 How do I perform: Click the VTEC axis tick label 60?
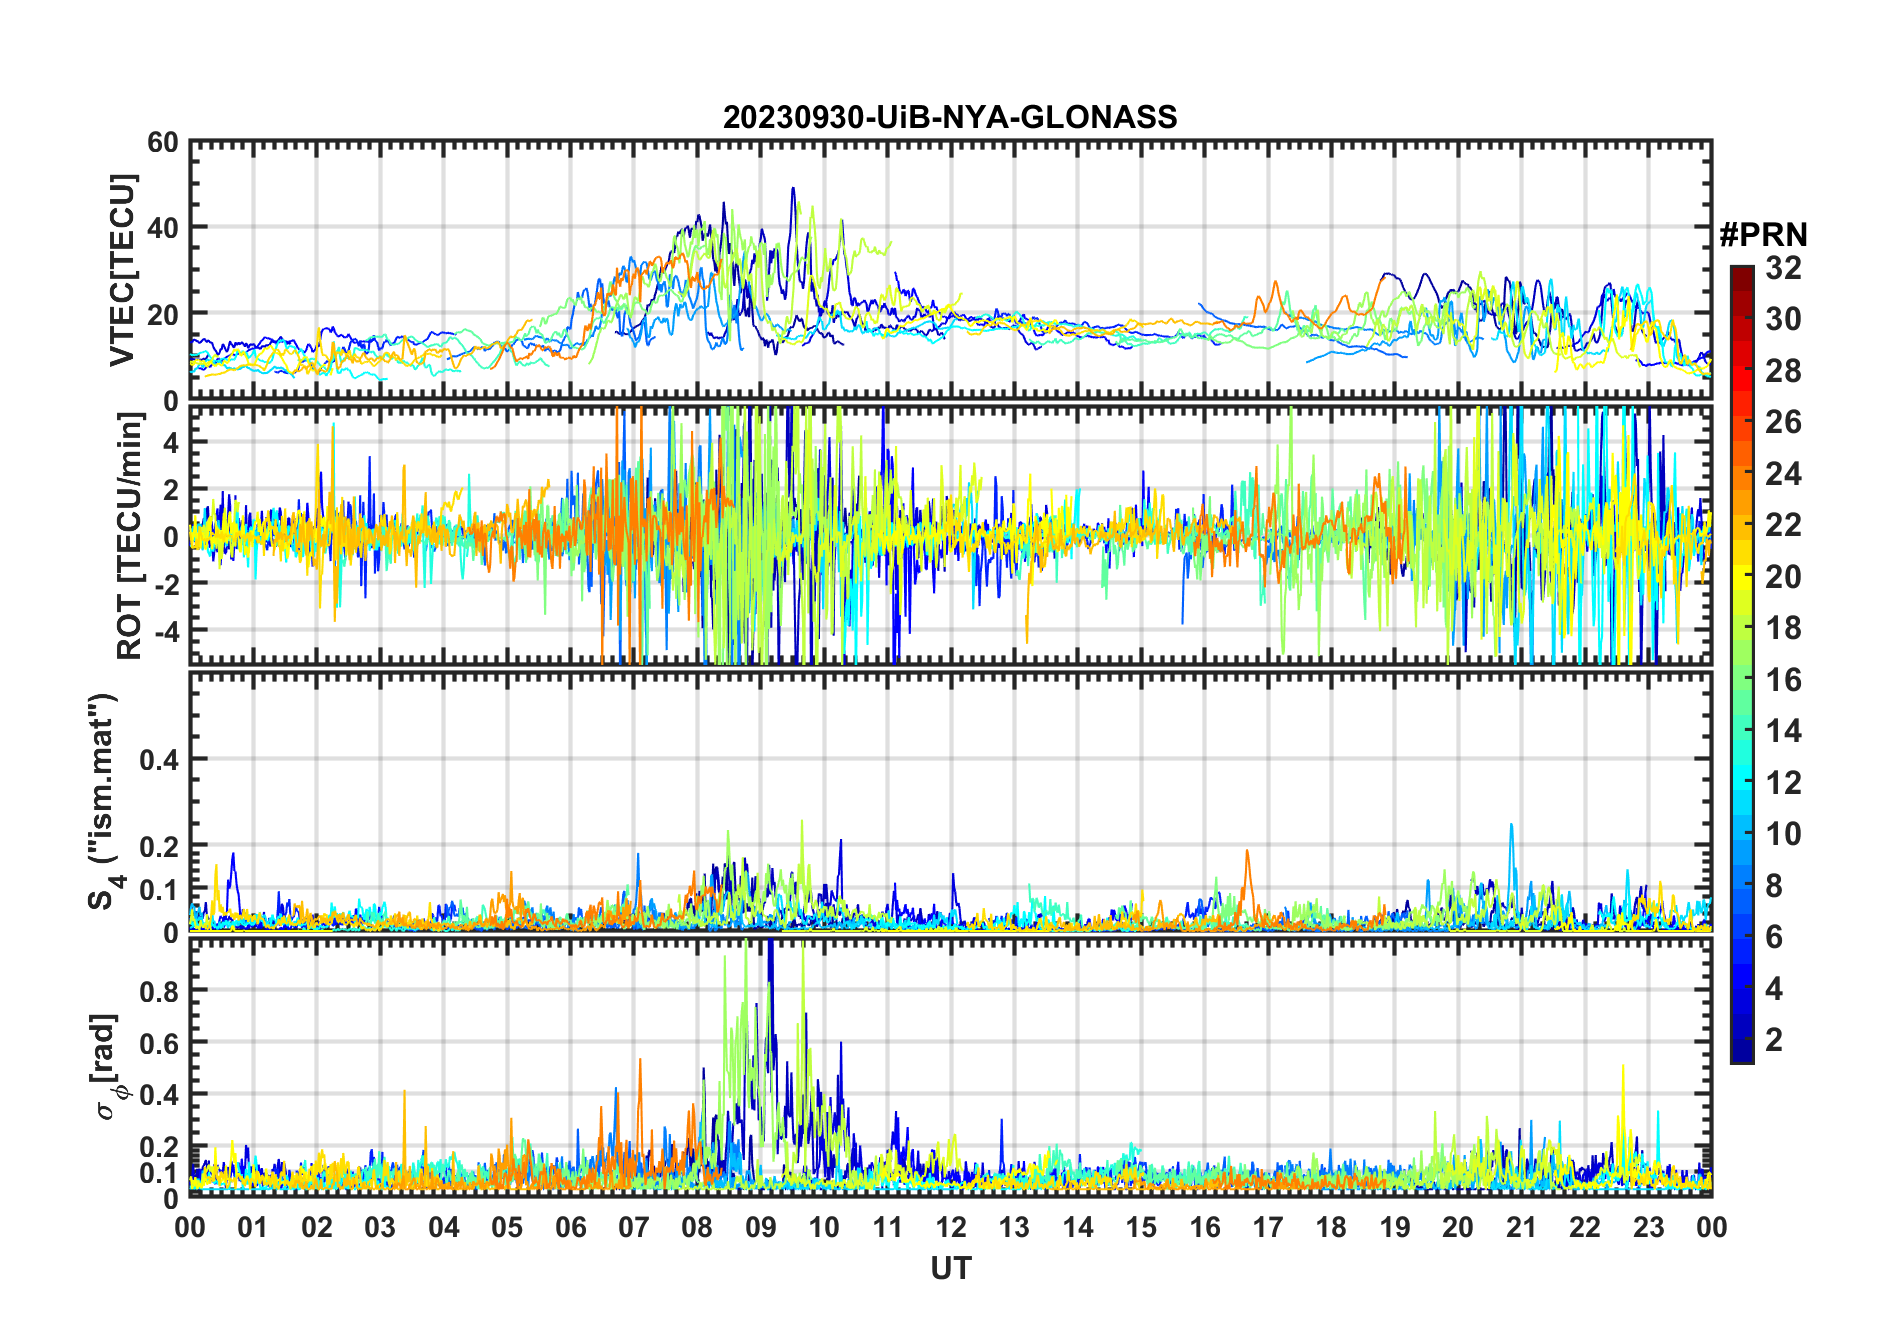163,143
